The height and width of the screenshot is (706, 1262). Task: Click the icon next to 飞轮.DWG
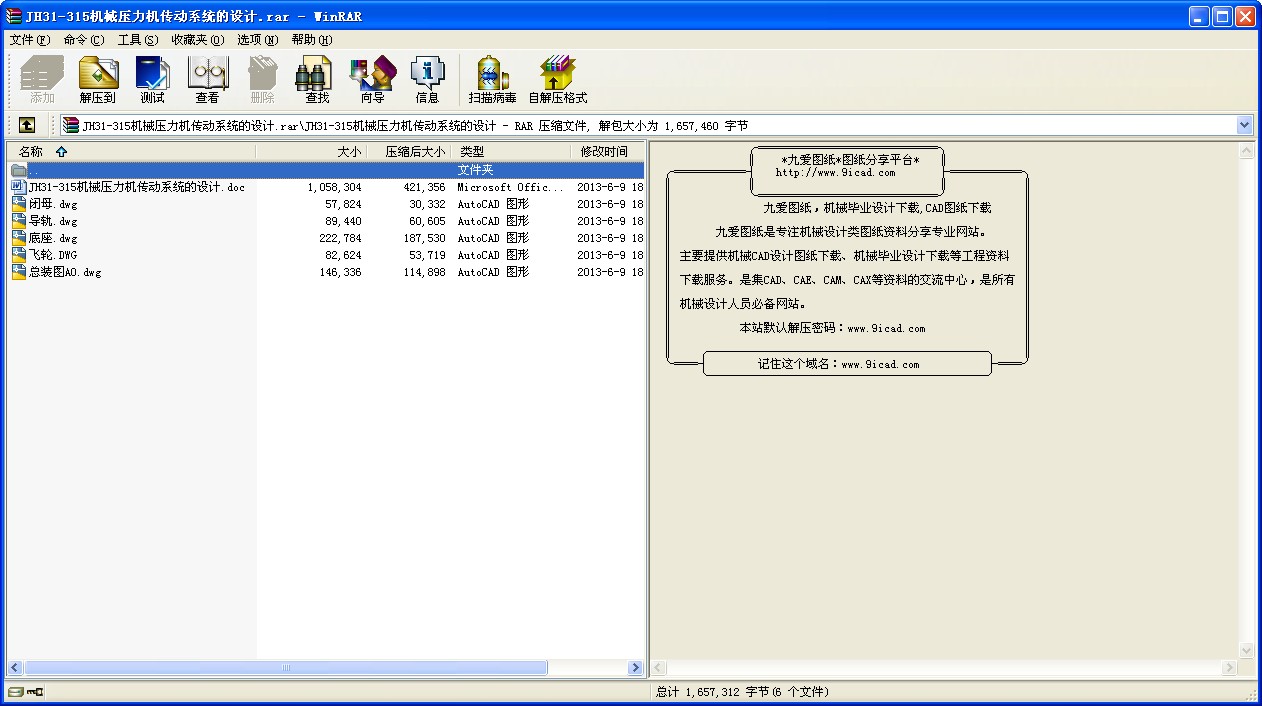[x=19, y=255]
